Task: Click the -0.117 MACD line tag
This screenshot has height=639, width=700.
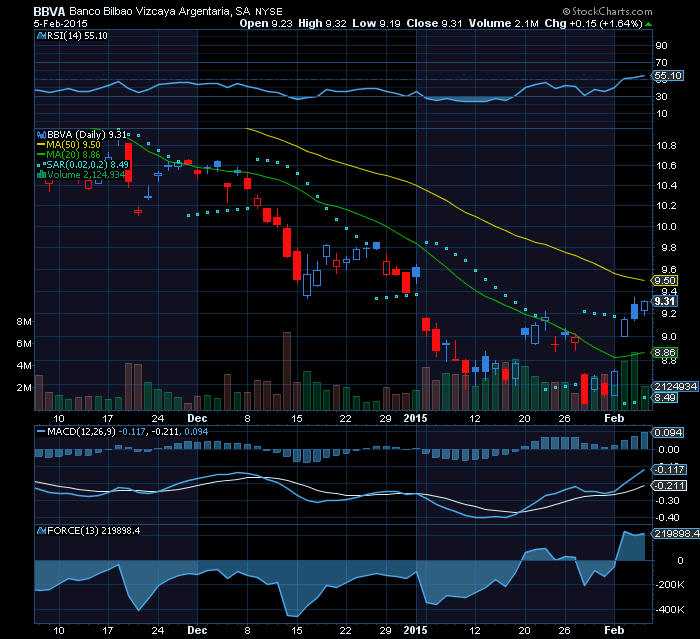Action: pos(670,470)
